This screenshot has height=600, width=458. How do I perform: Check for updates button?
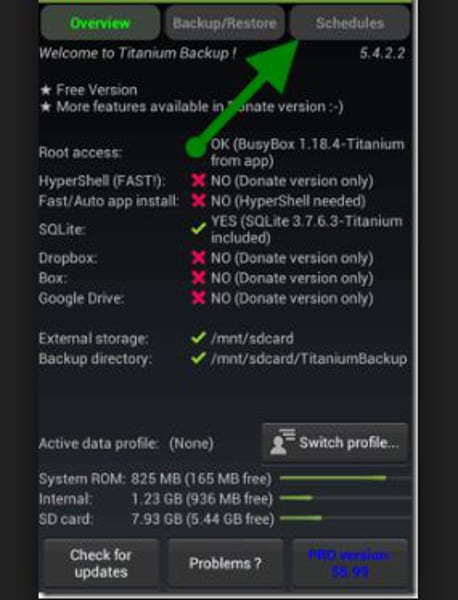point(101,563)
